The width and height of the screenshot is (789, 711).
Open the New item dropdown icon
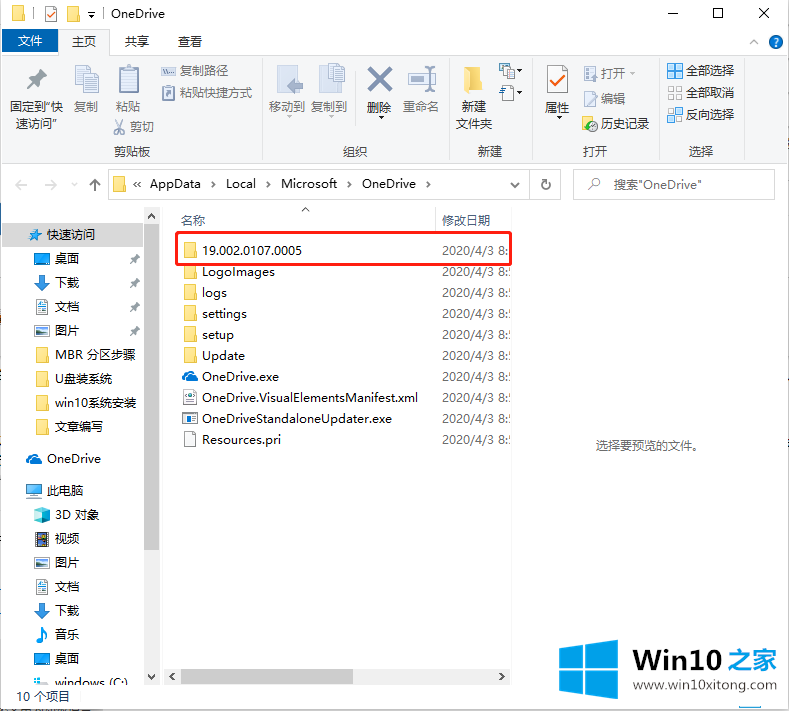(510, 71)
